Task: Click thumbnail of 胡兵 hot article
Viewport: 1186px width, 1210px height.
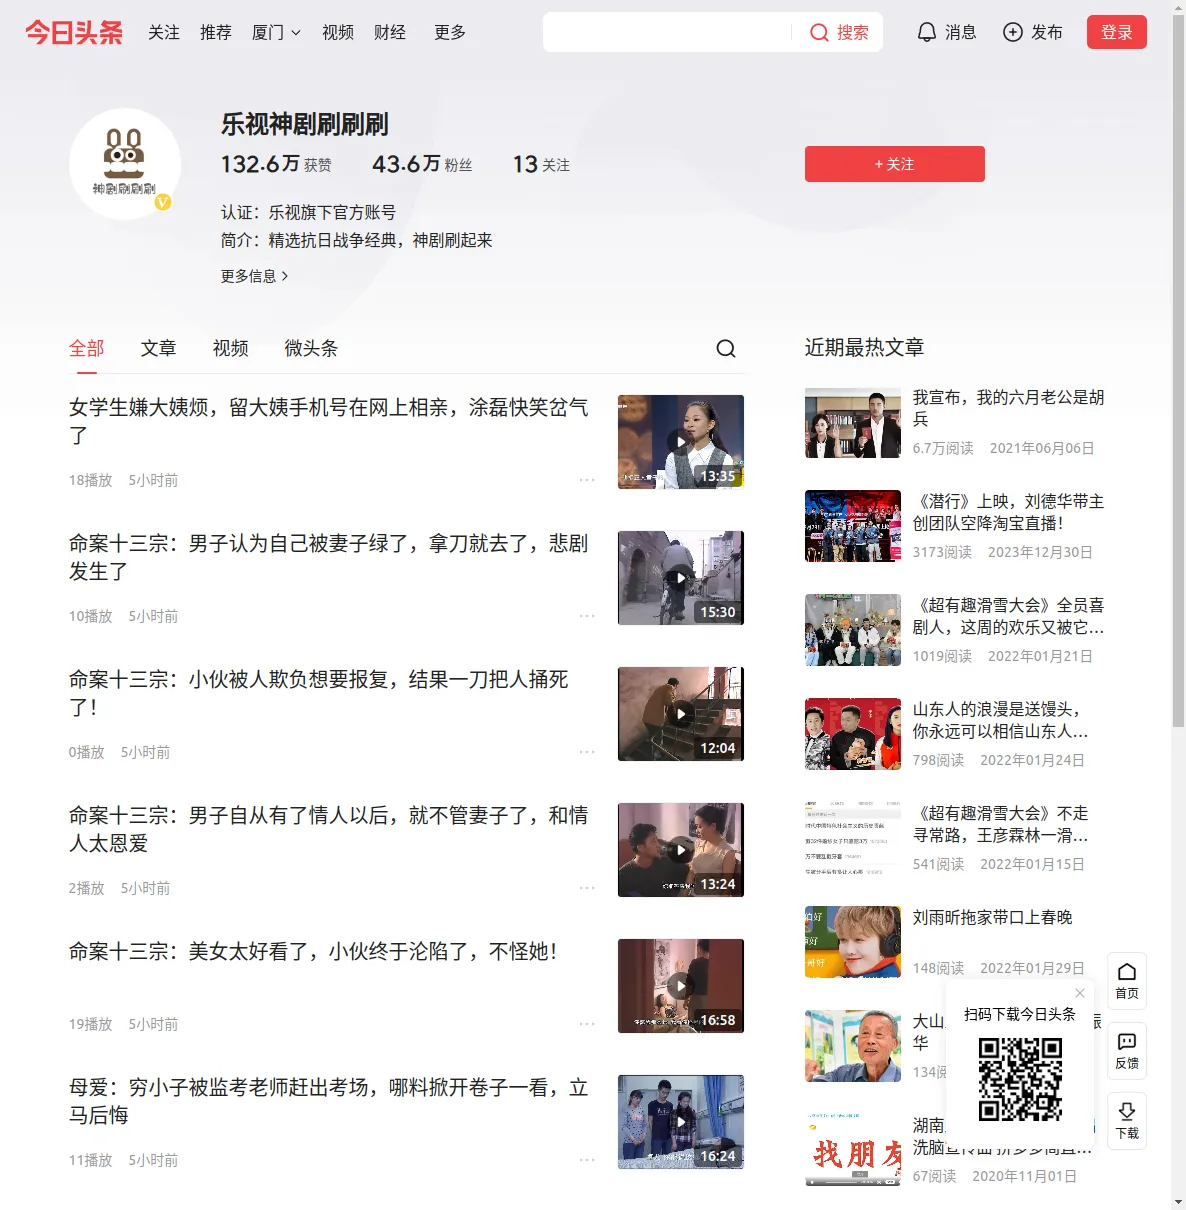Action: [853, 423]
